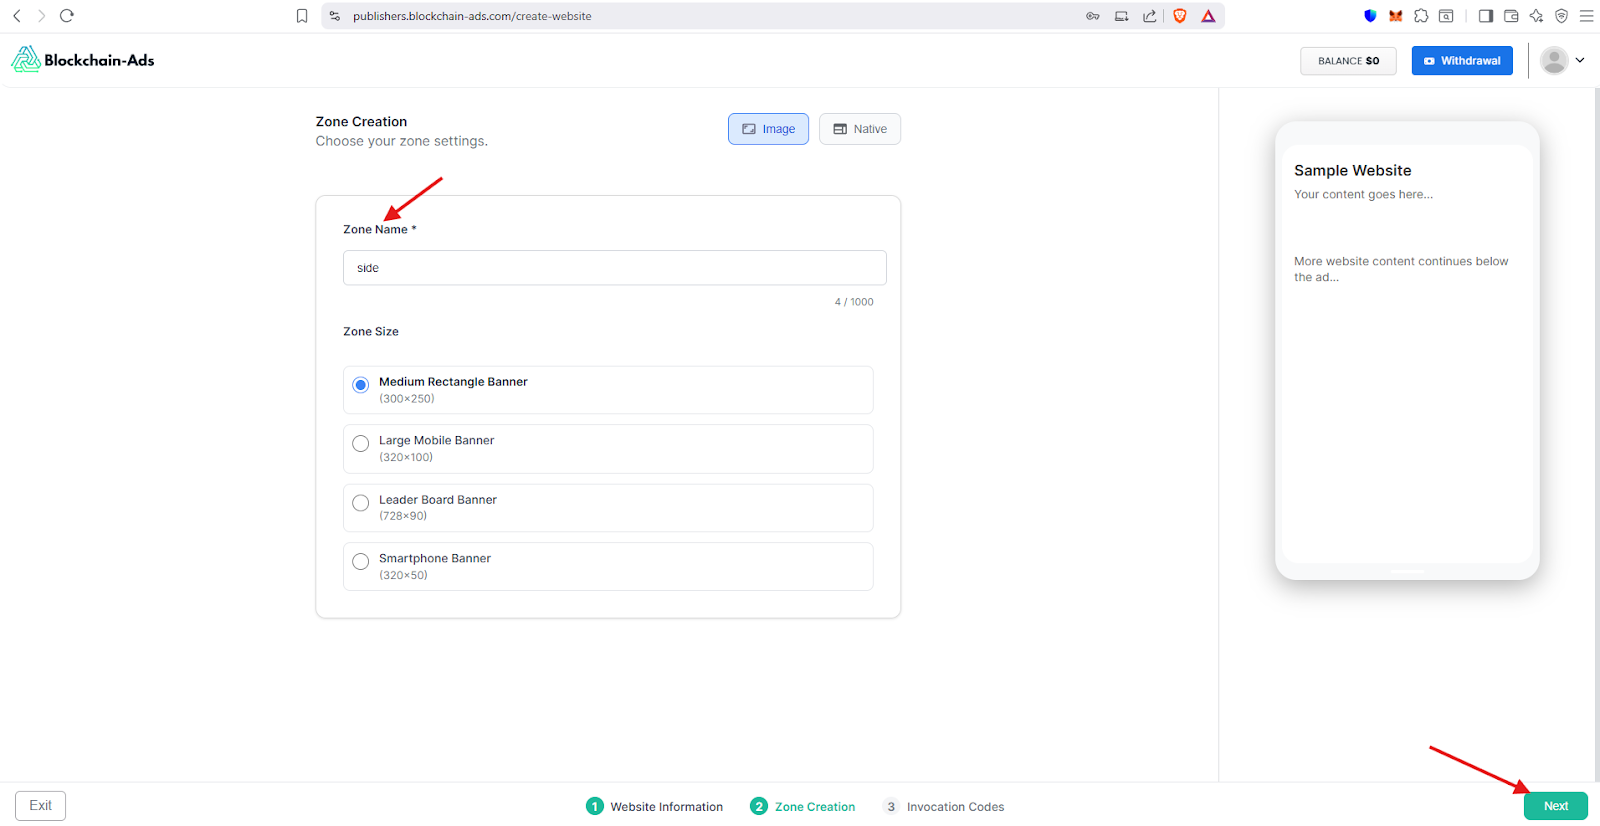
Task: Select Medium Rectangle Banner radio
Action: pyautogui.click(x=361, y=385)
